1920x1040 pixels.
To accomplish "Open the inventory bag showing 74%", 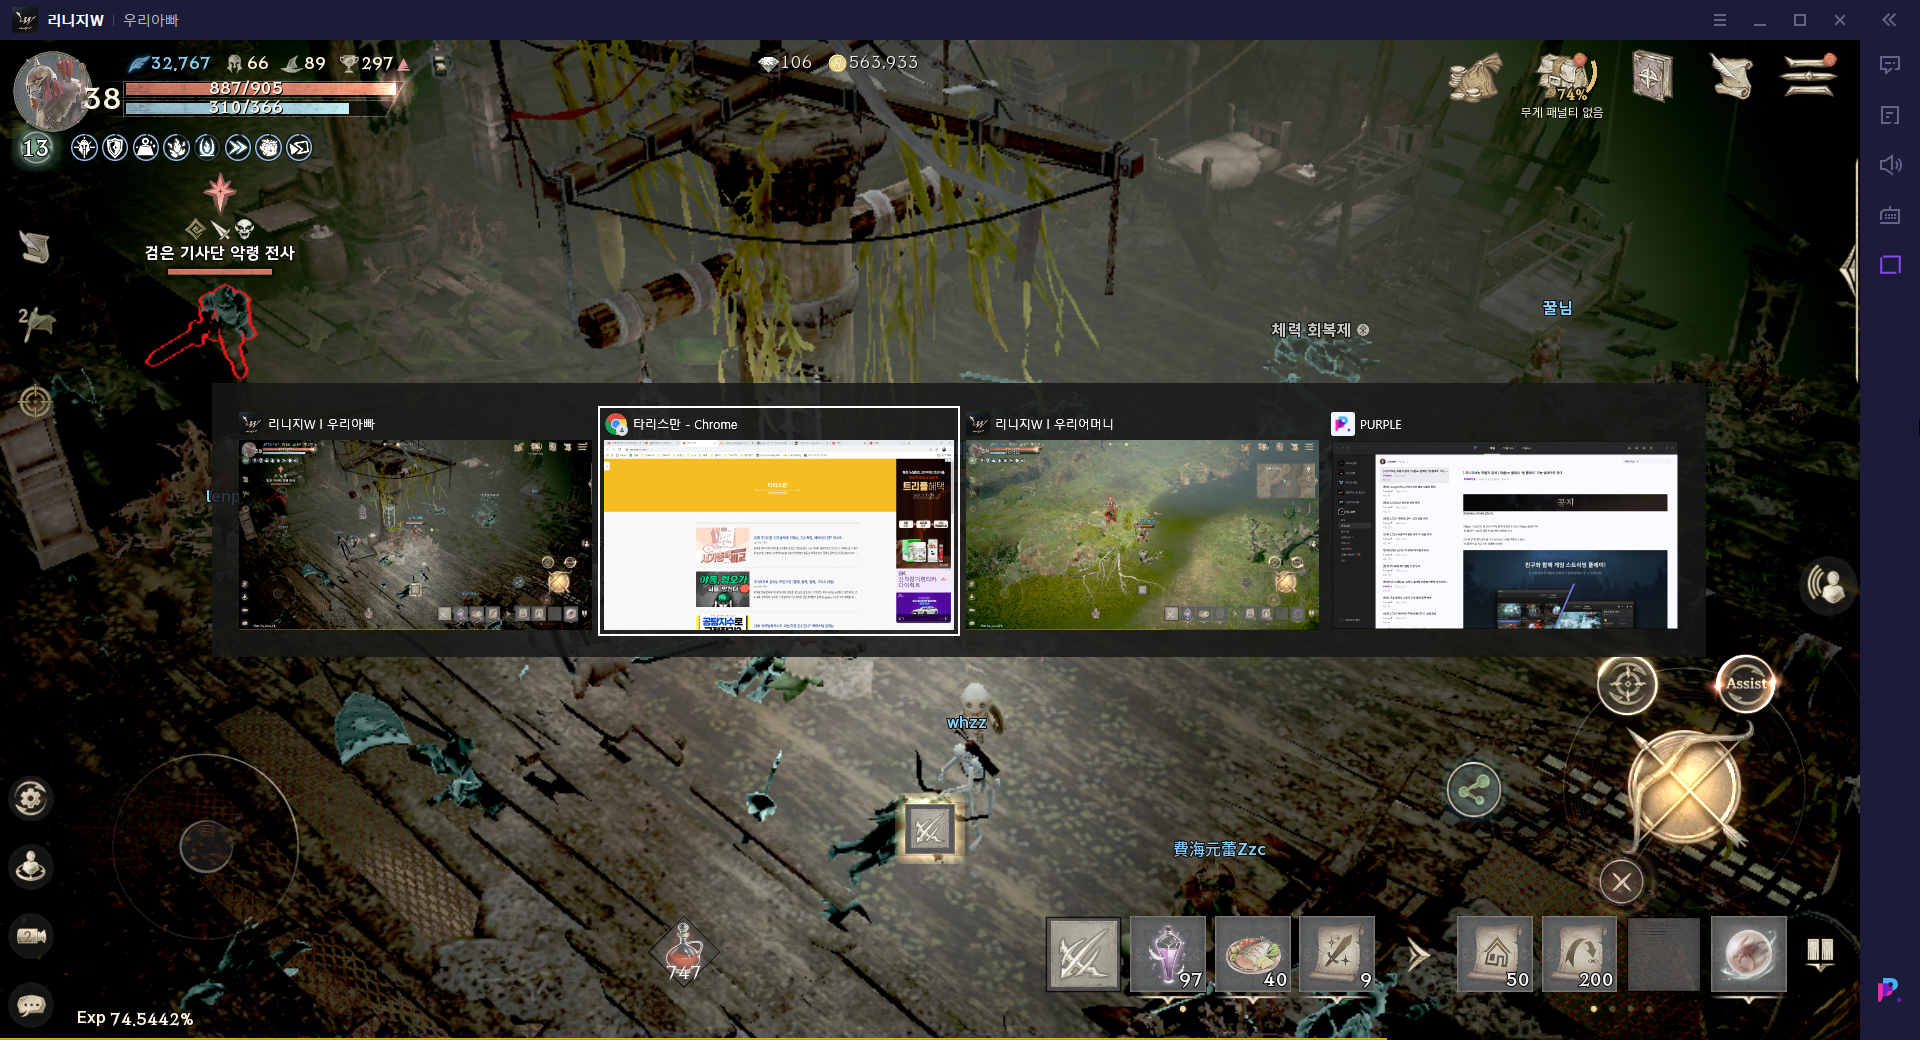I will click(1565, 77).
